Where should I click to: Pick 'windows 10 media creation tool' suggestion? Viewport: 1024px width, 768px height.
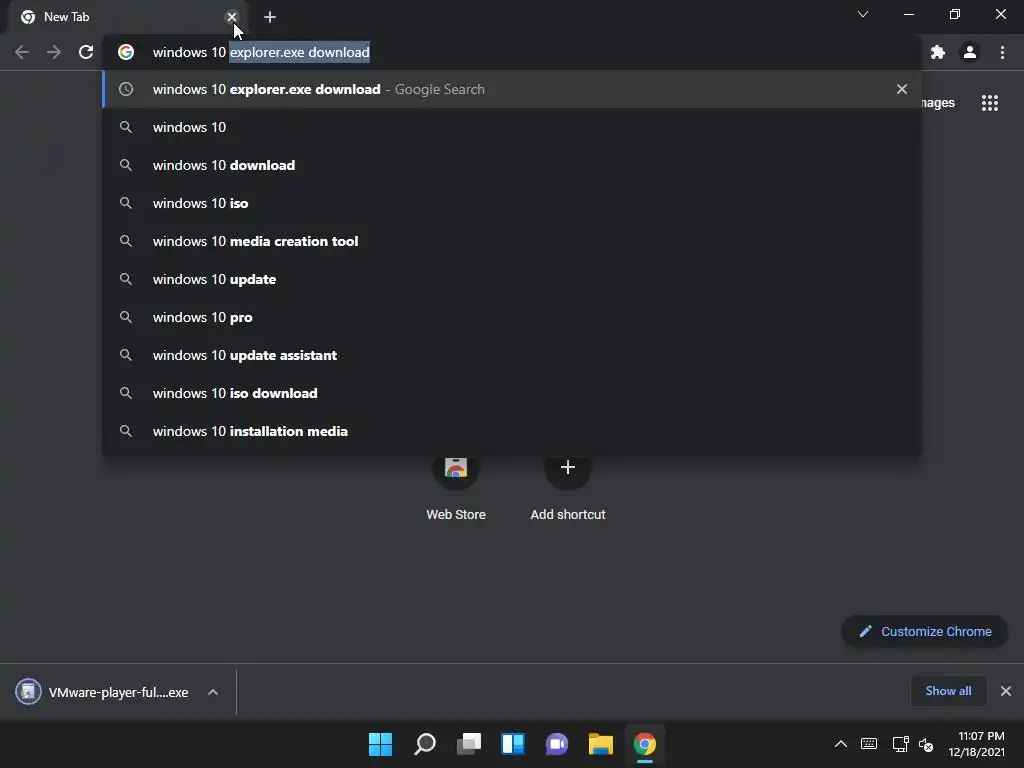pyautogui.click(x=512, y=241)
